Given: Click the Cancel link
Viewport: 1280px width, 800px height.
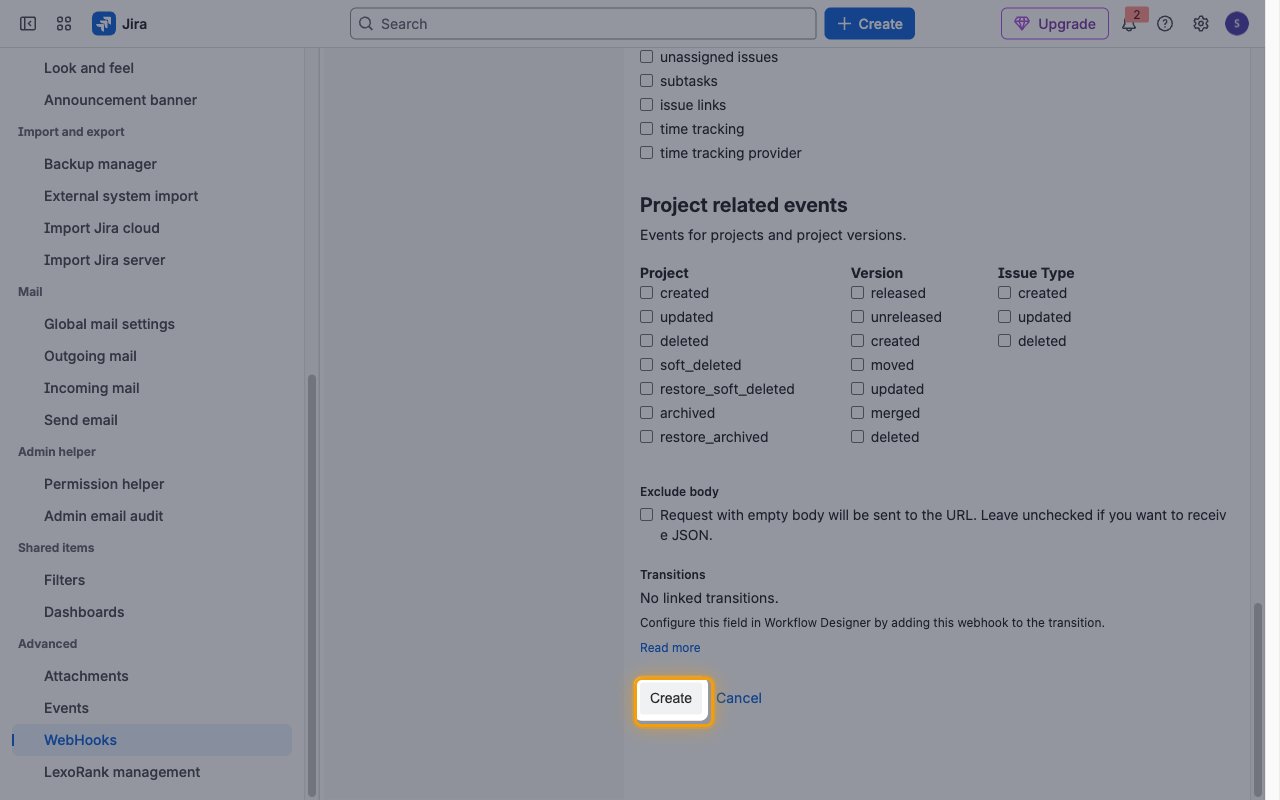Looking at the screenshot, I should click(x=739, y=699).
